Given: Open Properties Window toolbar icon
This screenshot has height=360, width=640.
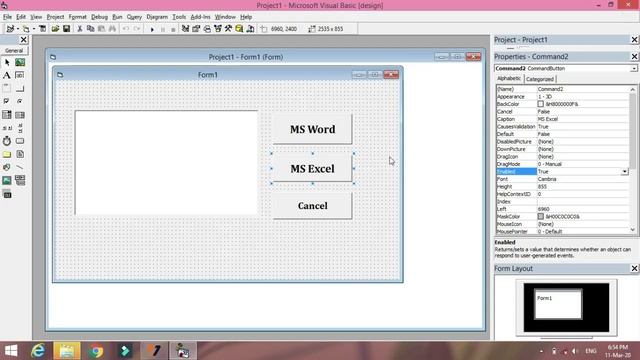Looking at the screenshot, I should (x=196, y=29).
